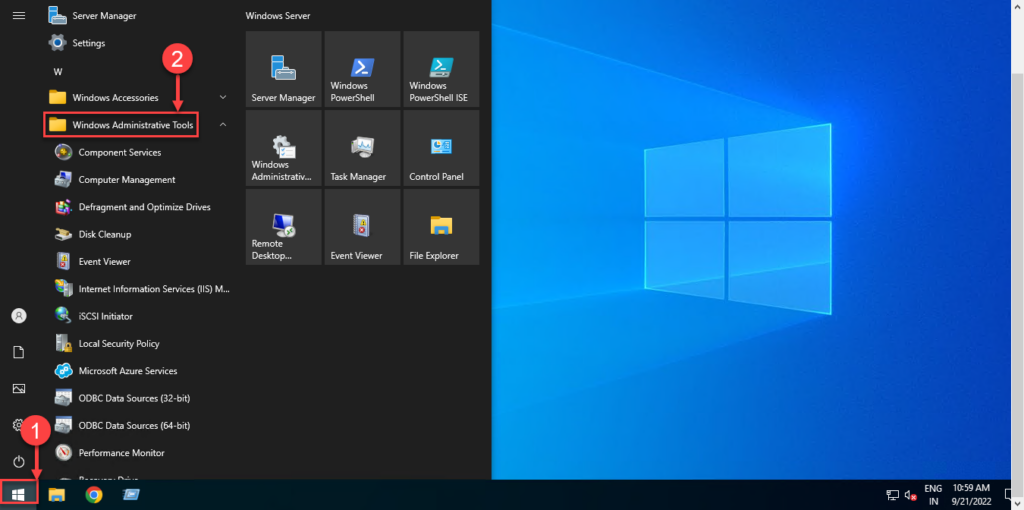The image size is (1024, 510).
Task: Open the ENG IN language switcher
Action: [933, 494]
